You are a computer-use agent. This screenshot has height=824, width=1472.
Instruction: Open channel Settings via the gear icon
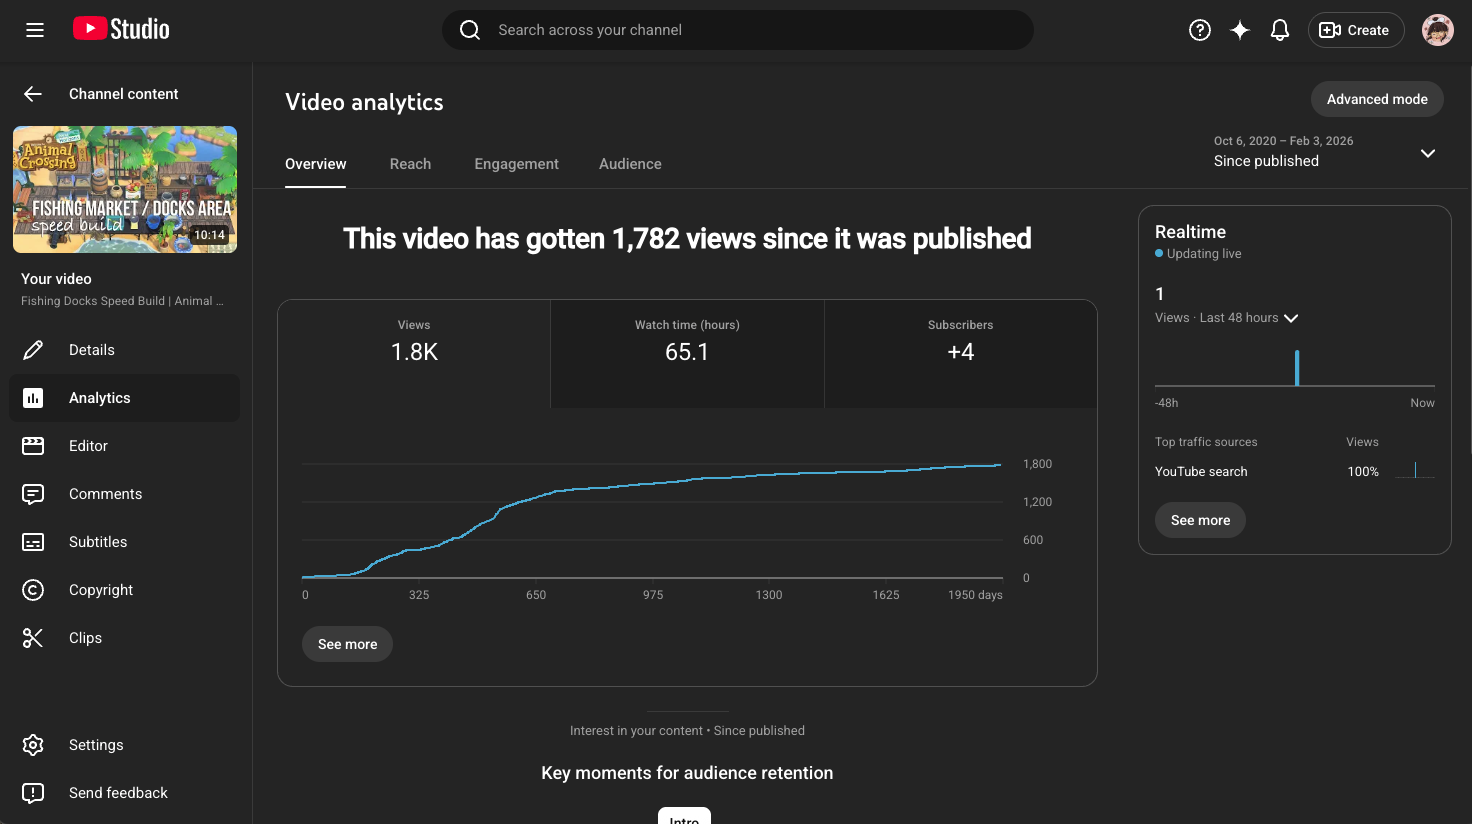coord(96,744)
